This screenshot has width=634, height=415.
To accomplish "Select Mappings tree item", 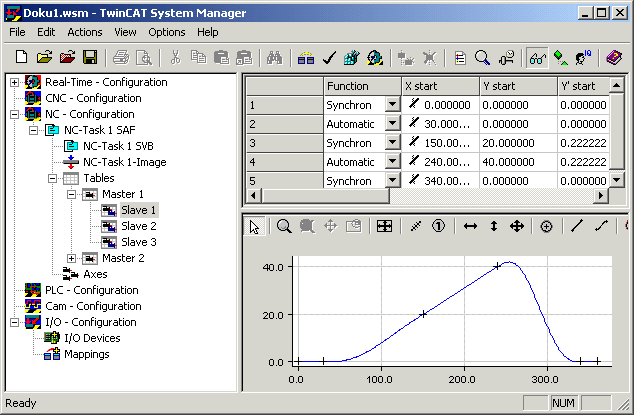I will [87, 354].
